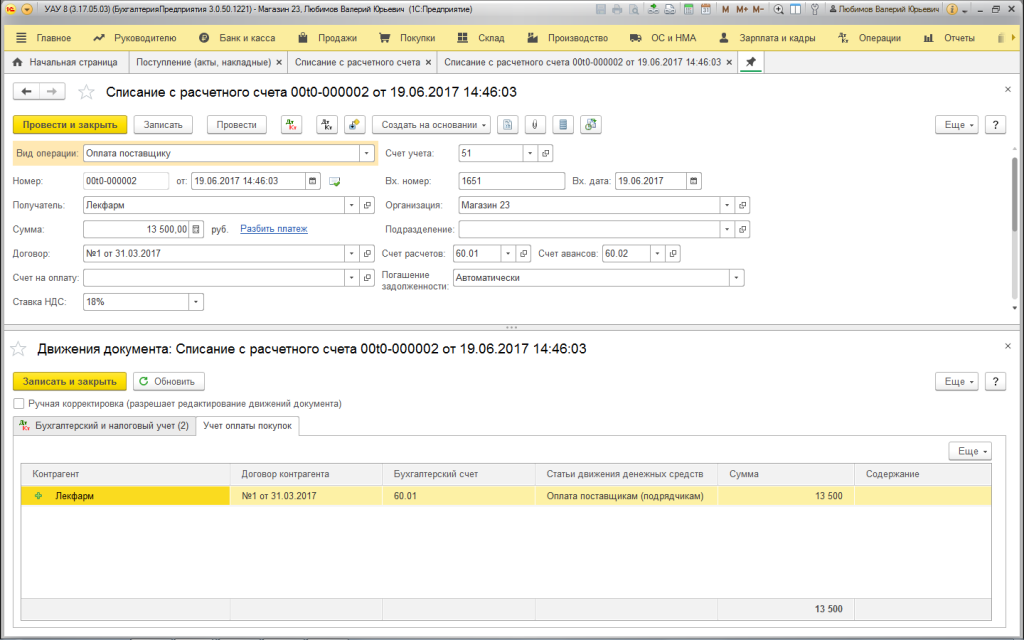This screenshot has height=640, width=1024.
Task: Open the Продажи section
Action: click(x=327, y=38)
